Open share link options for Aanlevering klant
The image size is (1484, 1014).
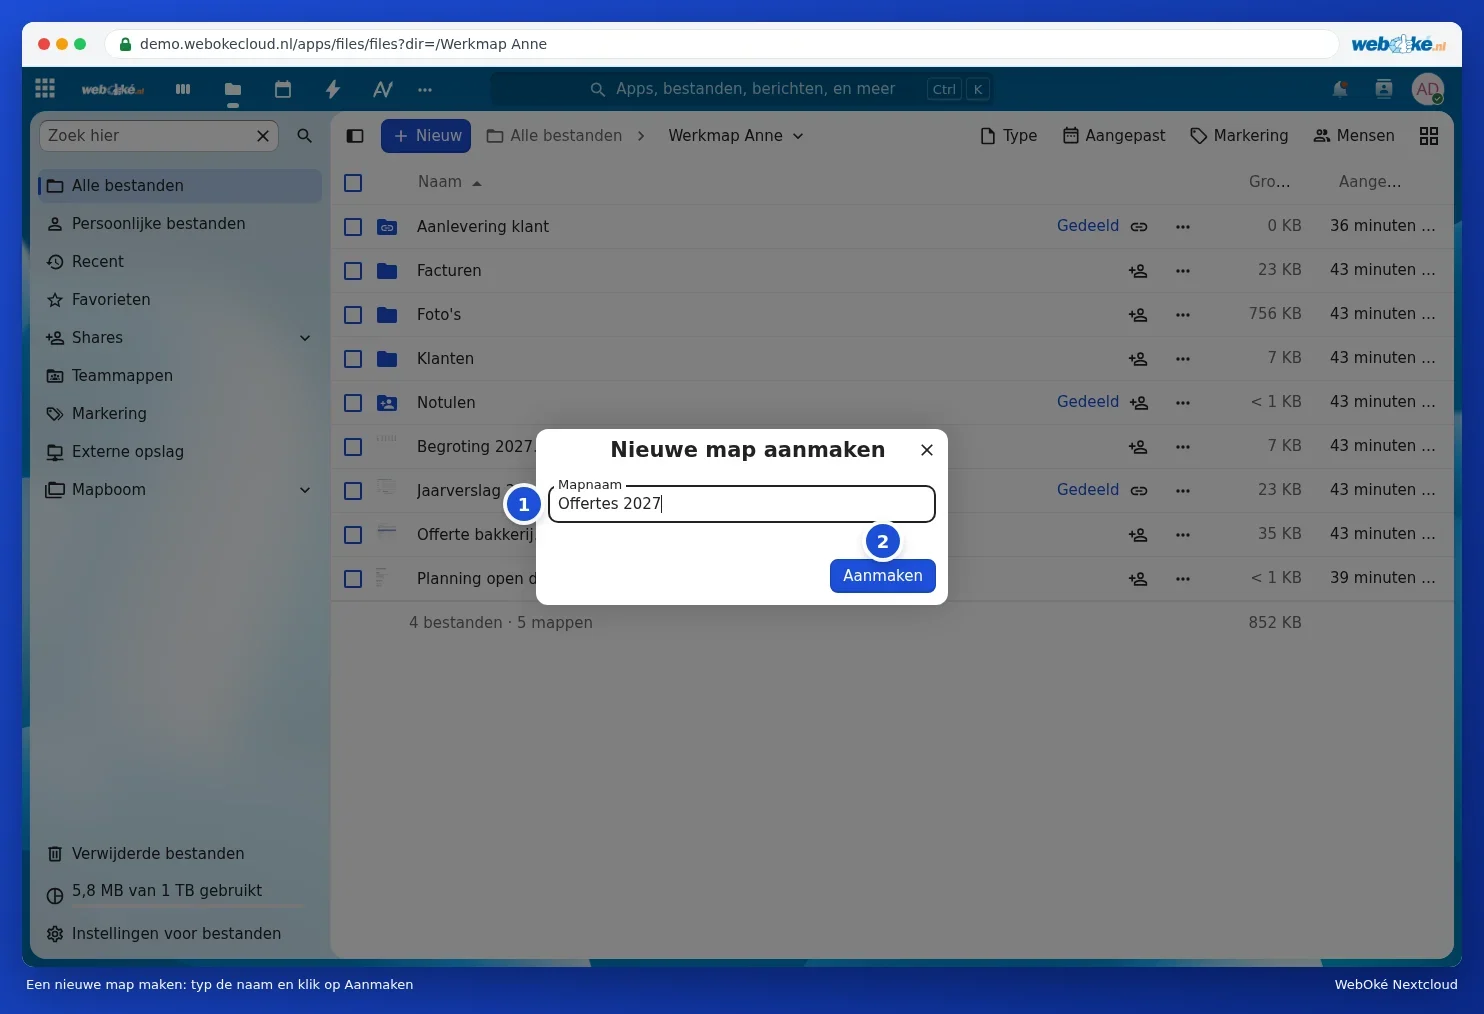[x=1139, y=227]
